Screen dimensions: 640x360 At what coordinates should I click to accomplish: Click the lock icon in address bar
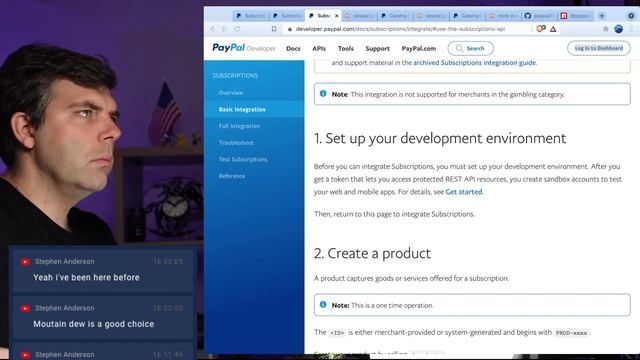290,29
